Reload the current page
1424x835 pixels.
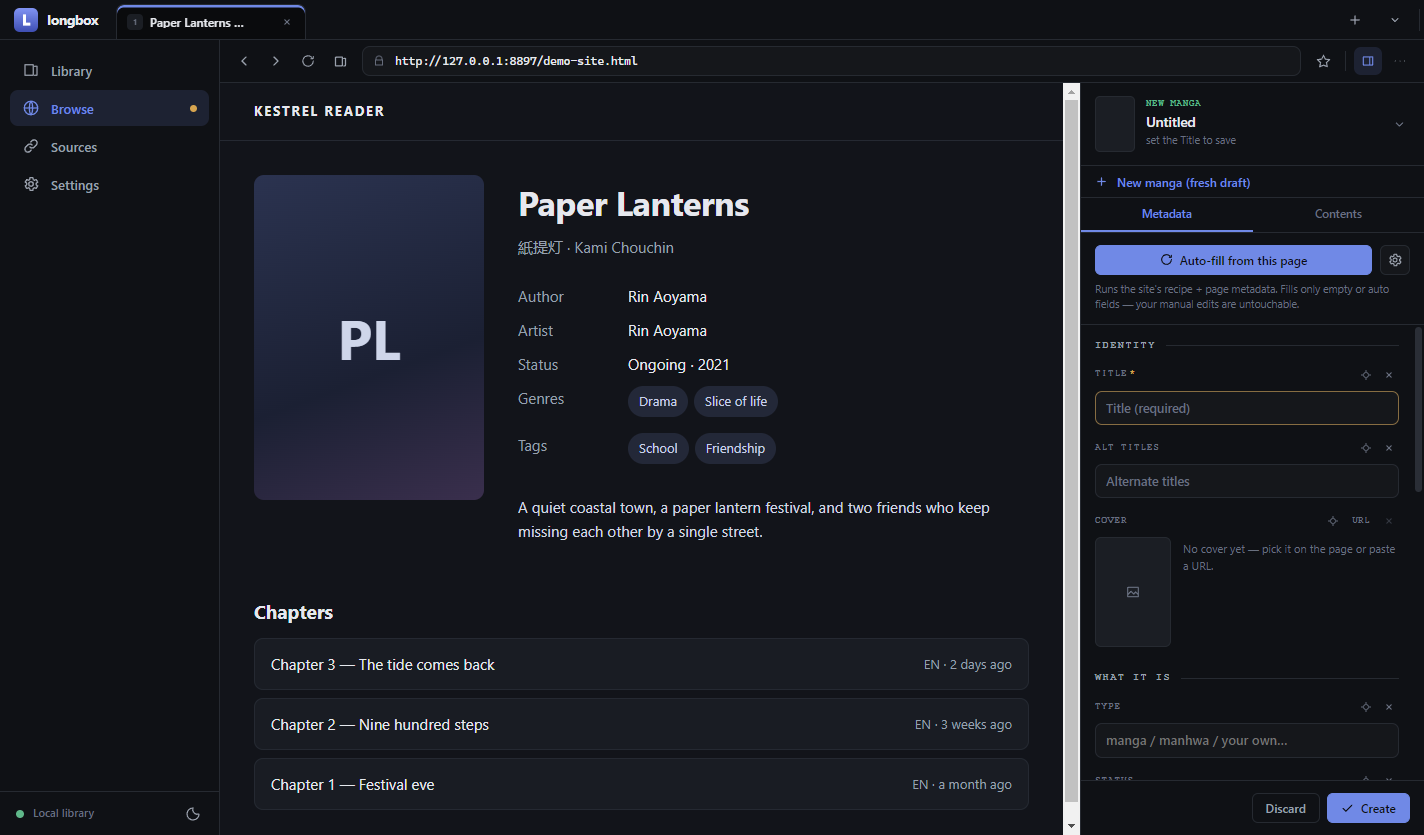pyautogui.click(x=308, y=61)
